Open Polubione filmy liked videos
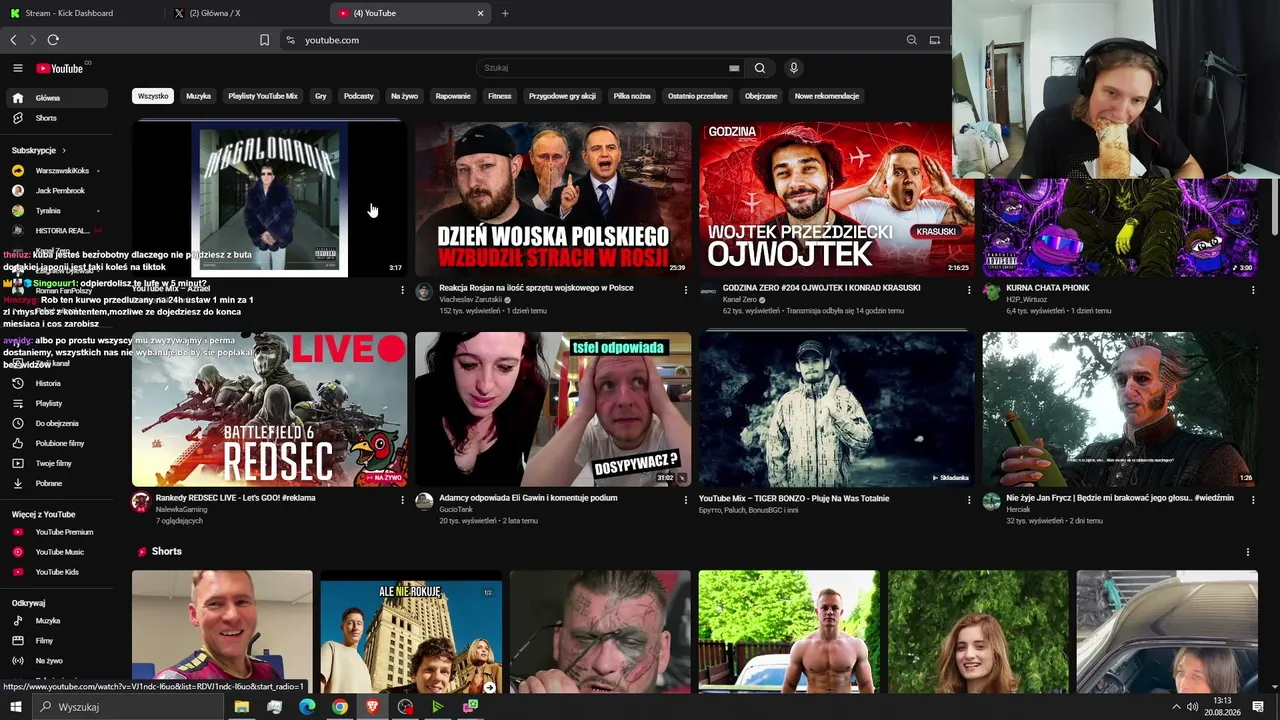1280x720 pixels. pos(57,443)
